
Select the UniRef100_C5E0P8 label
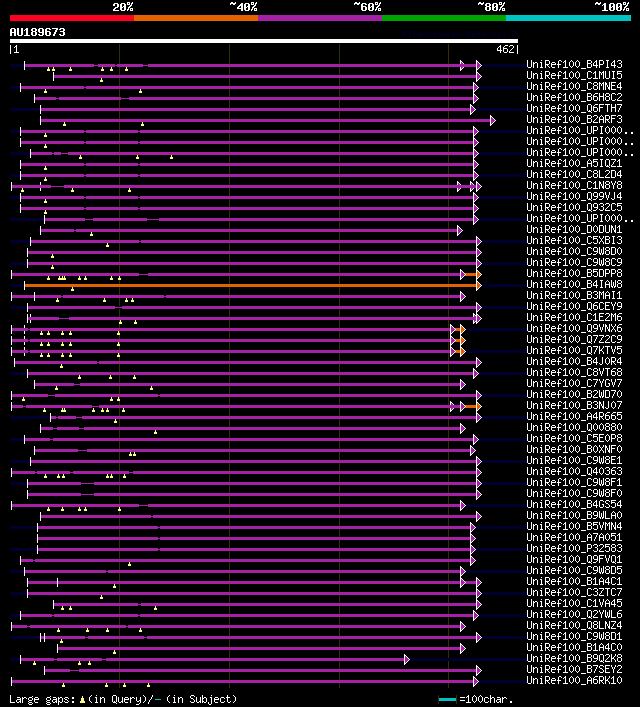pyautogui.click(x=574, y=438)
